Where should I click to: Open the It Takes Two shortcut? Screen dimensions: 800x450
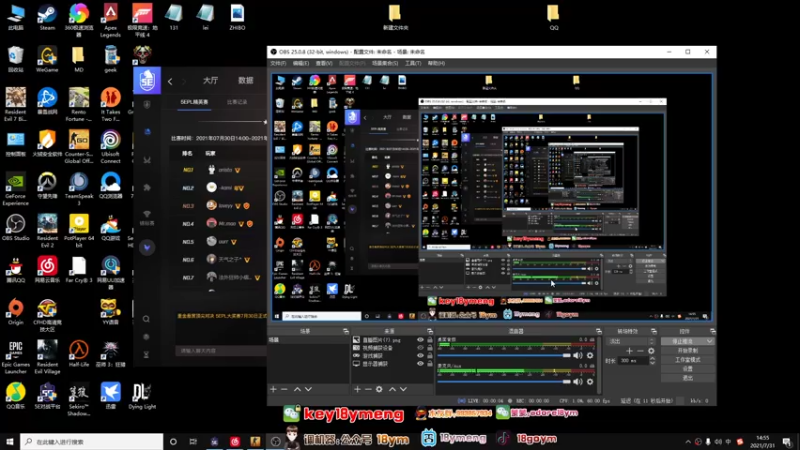pos(110,105)
